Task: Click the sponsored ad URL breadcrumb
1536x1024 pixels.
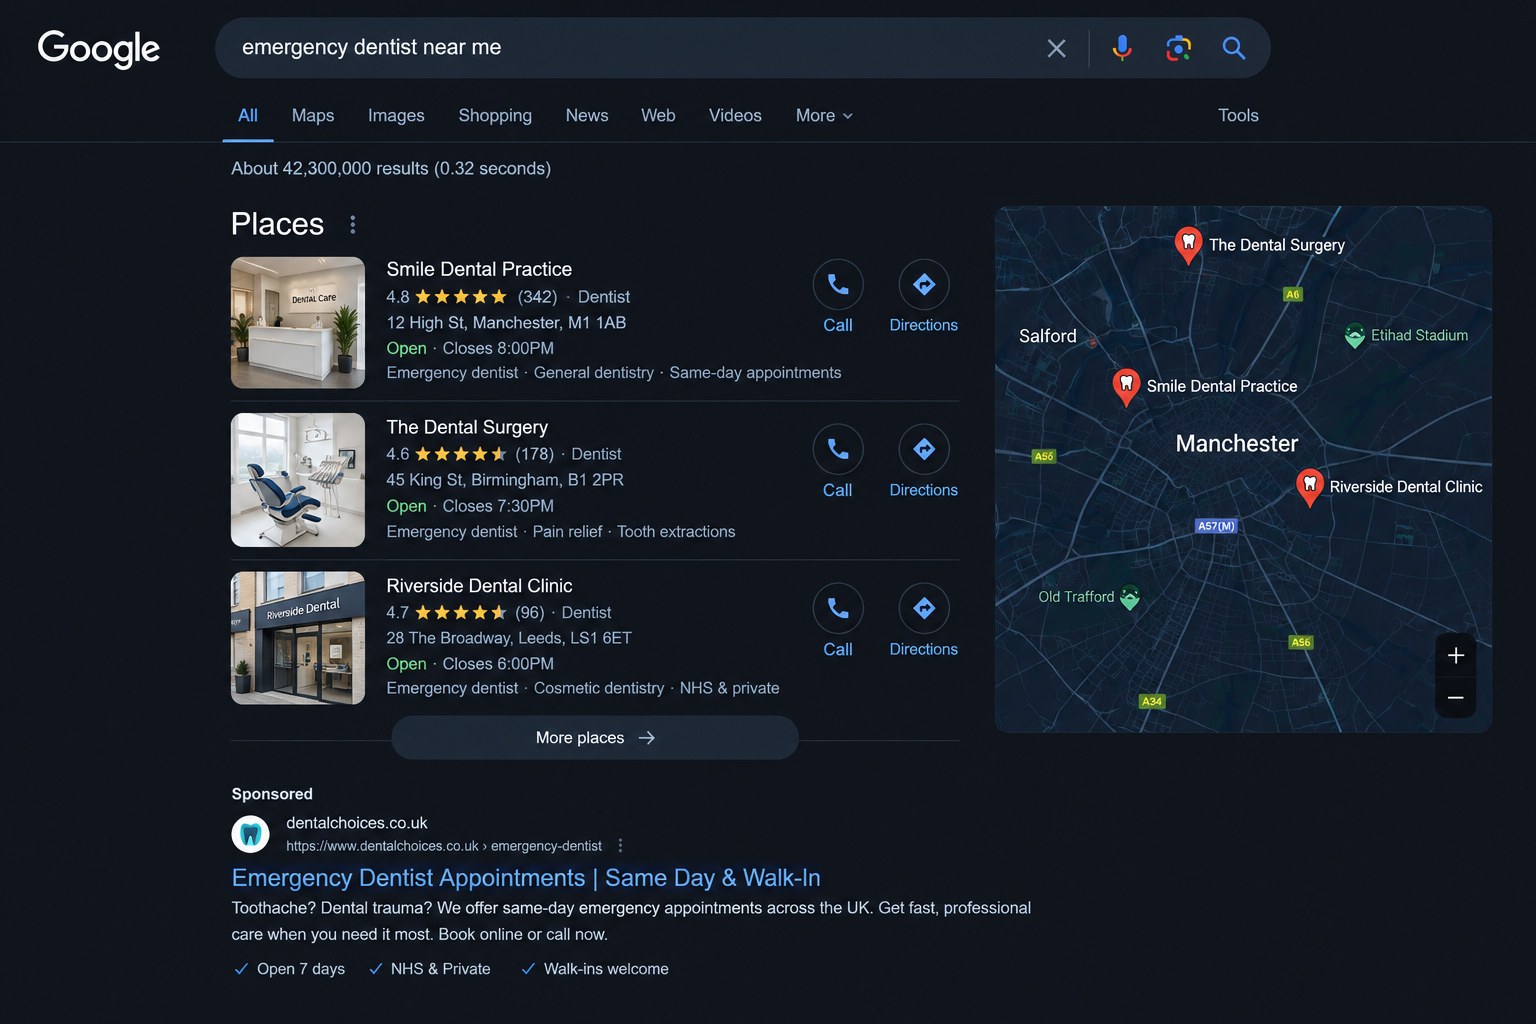Action: pos(444,846)
